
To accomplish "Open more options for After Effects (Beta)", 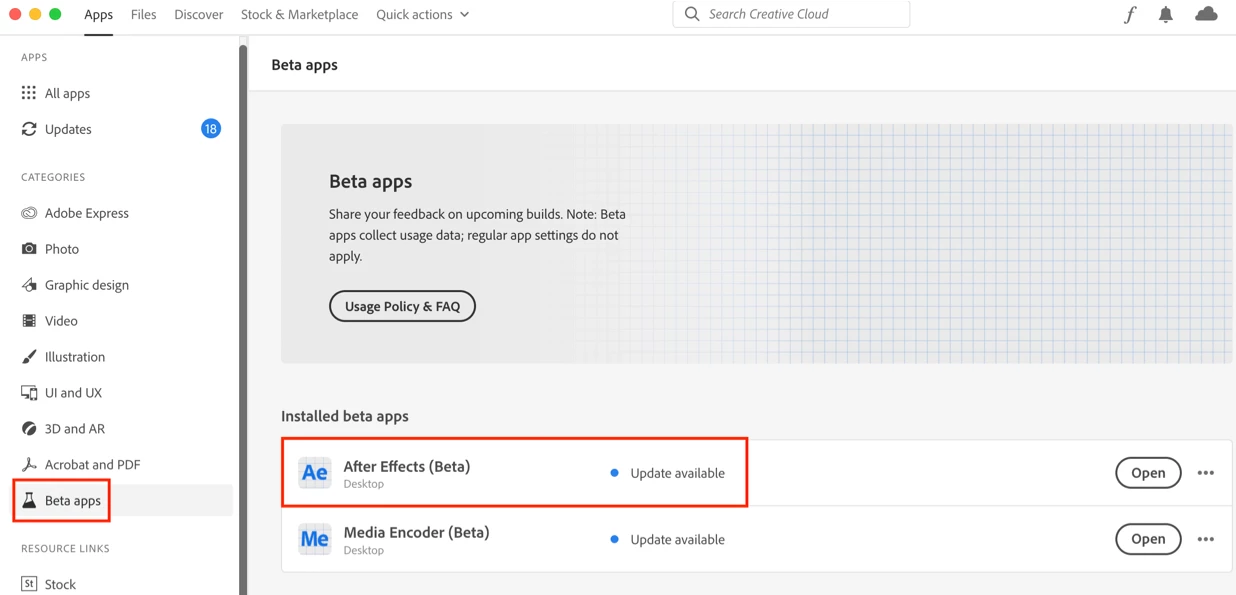I will [x=1206, y=473].
